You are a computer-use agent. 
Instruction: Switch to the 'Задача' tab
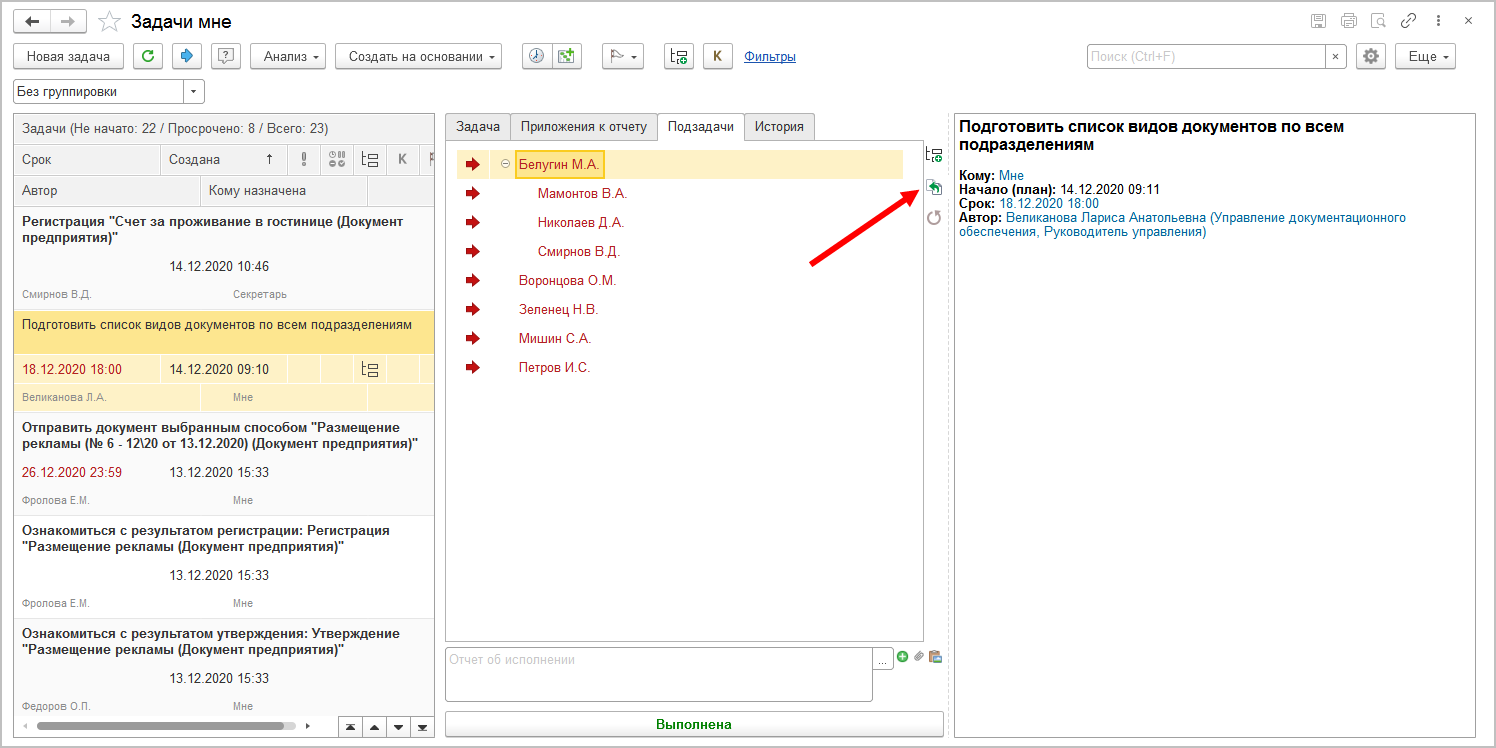click(x=478, y=127)
